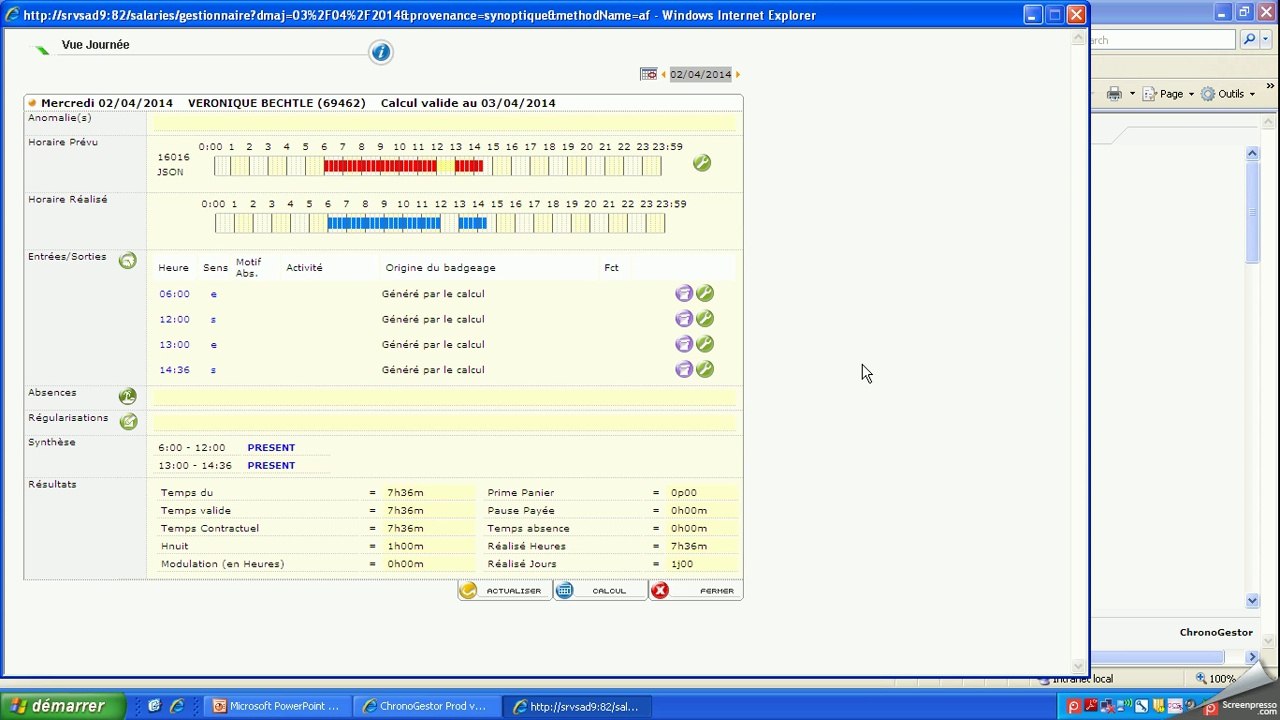Click the blue realized schedule bar
This screenshot has height=720, width=1280.
(x=407, y=223)
